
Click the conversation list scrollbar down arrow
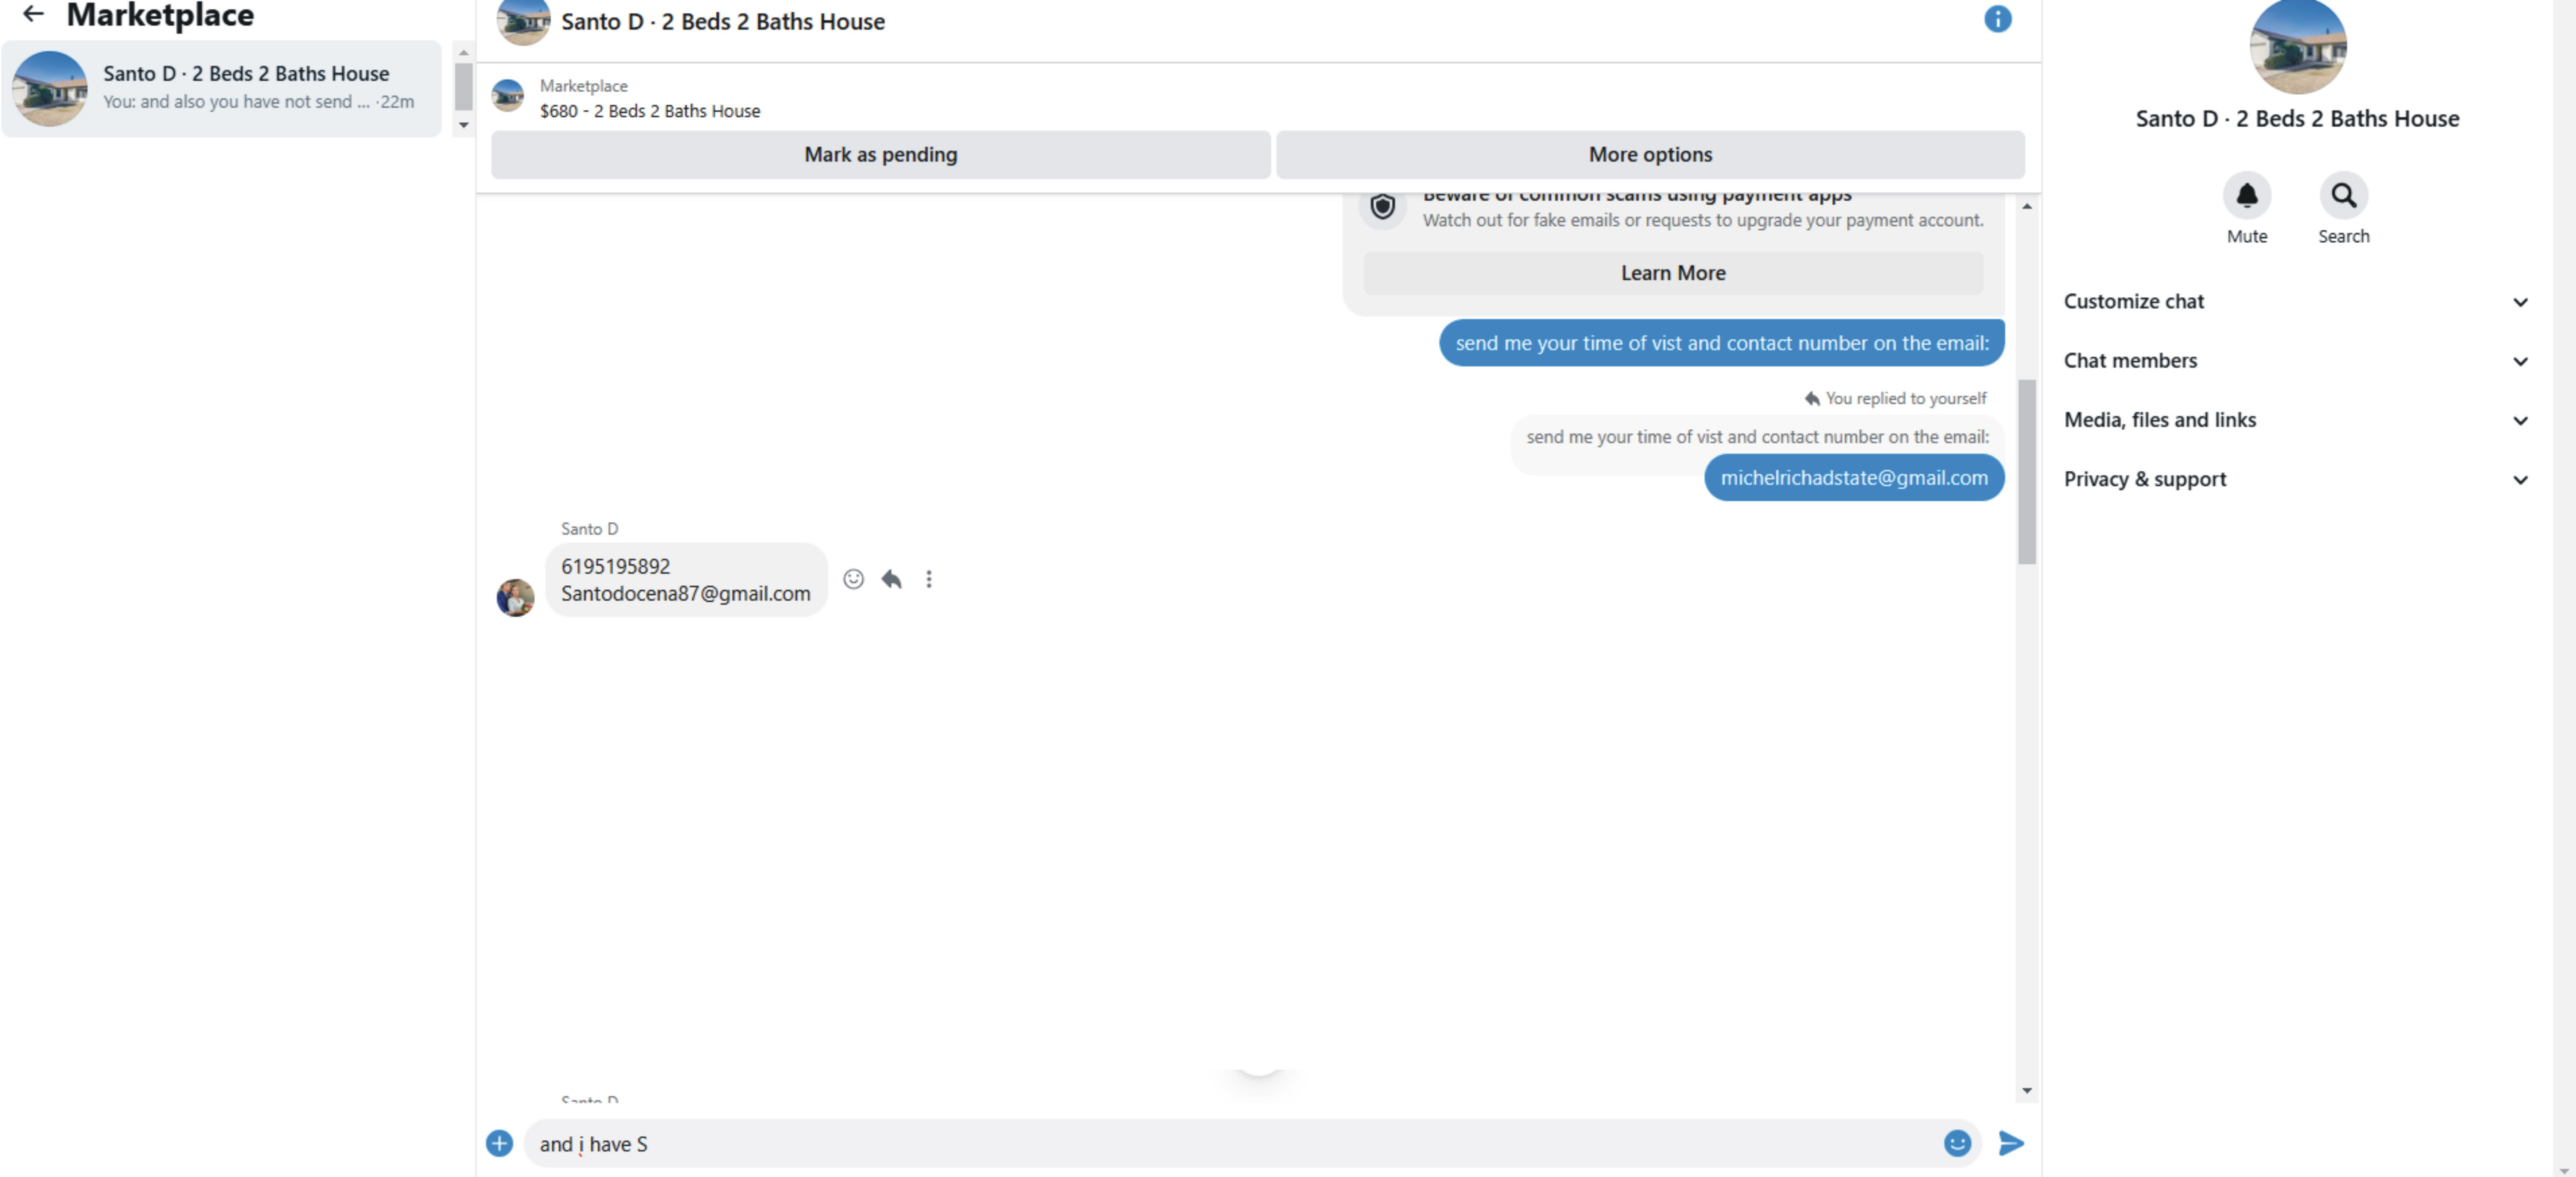[x=463, y=125]
